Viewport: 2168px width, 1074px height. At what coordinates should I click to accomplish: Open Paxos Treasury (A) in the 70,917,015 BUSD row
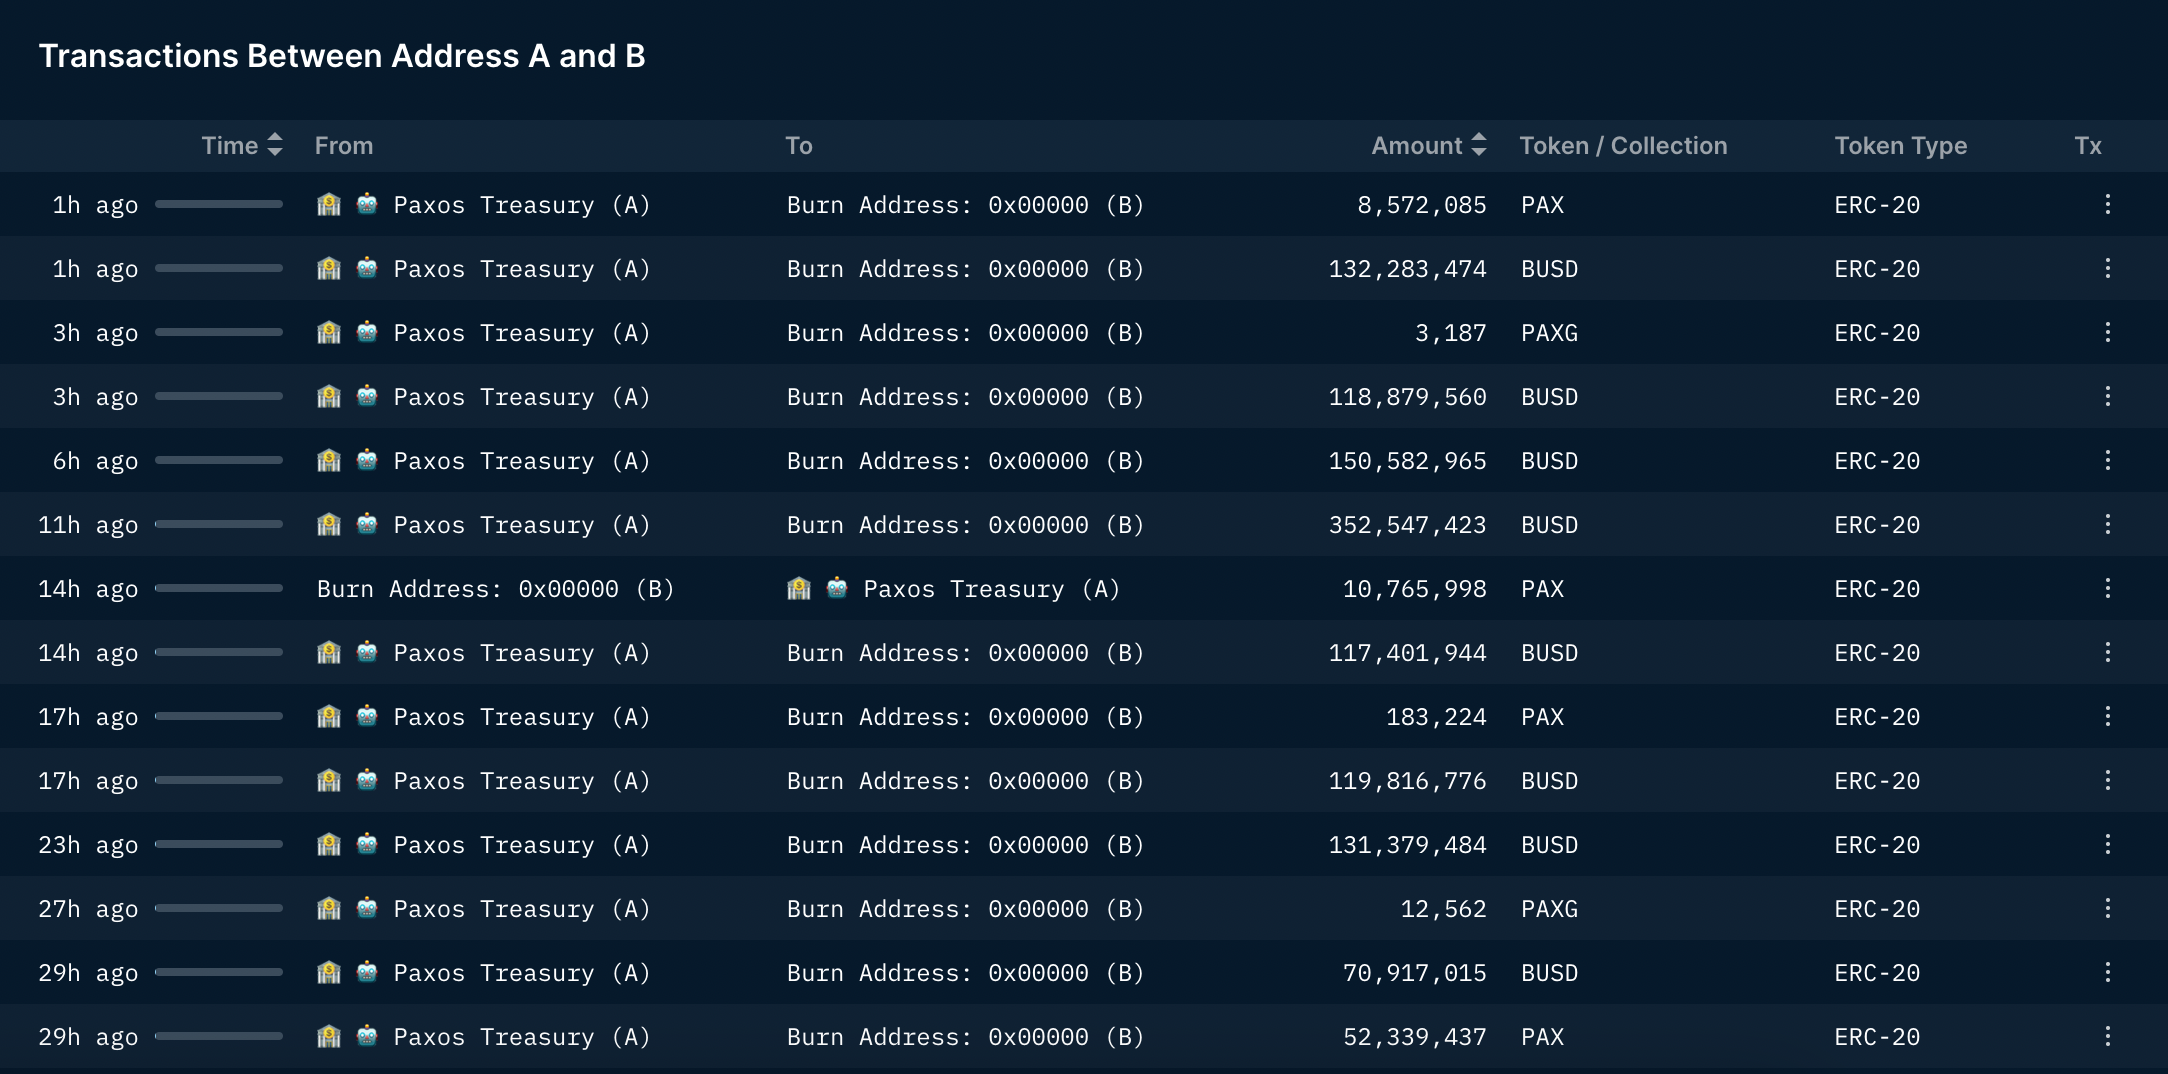(521, 973)
